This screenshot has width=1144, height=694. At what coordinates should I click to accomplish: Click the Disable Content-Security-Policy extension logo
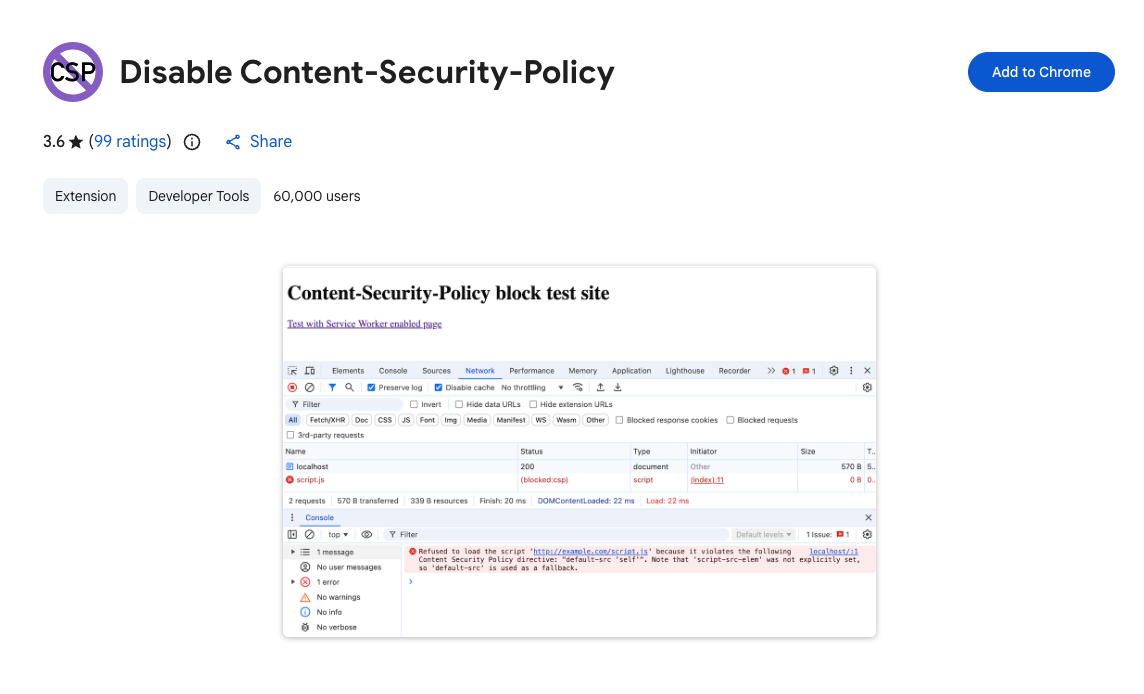(73, 72)
